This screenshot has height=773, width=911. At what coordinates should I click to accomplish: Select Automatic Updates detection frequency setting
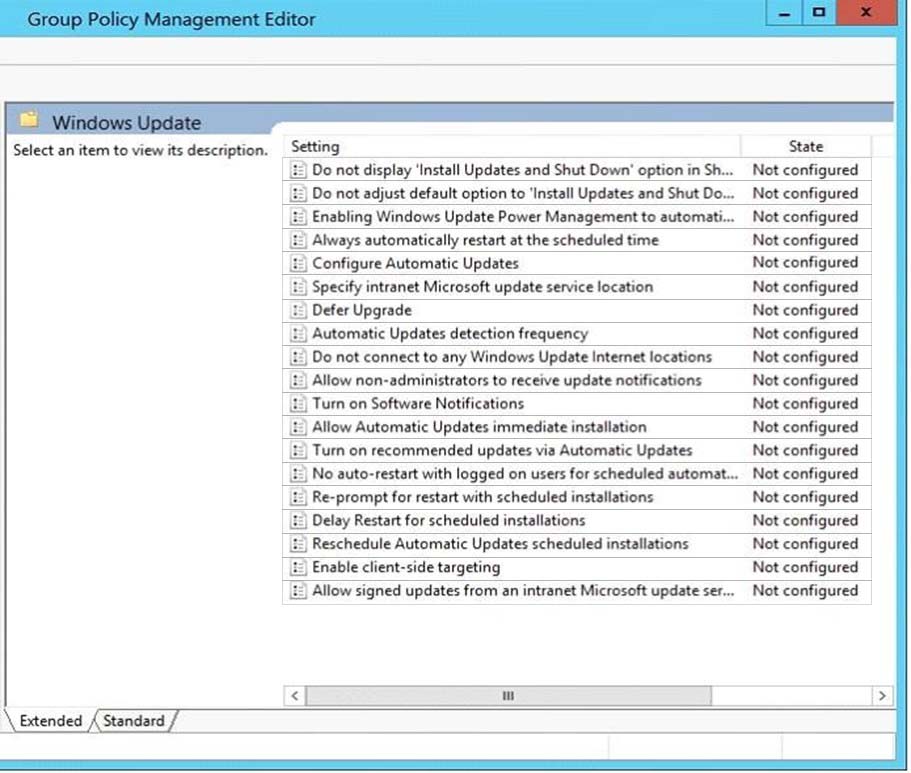[450, 334]
